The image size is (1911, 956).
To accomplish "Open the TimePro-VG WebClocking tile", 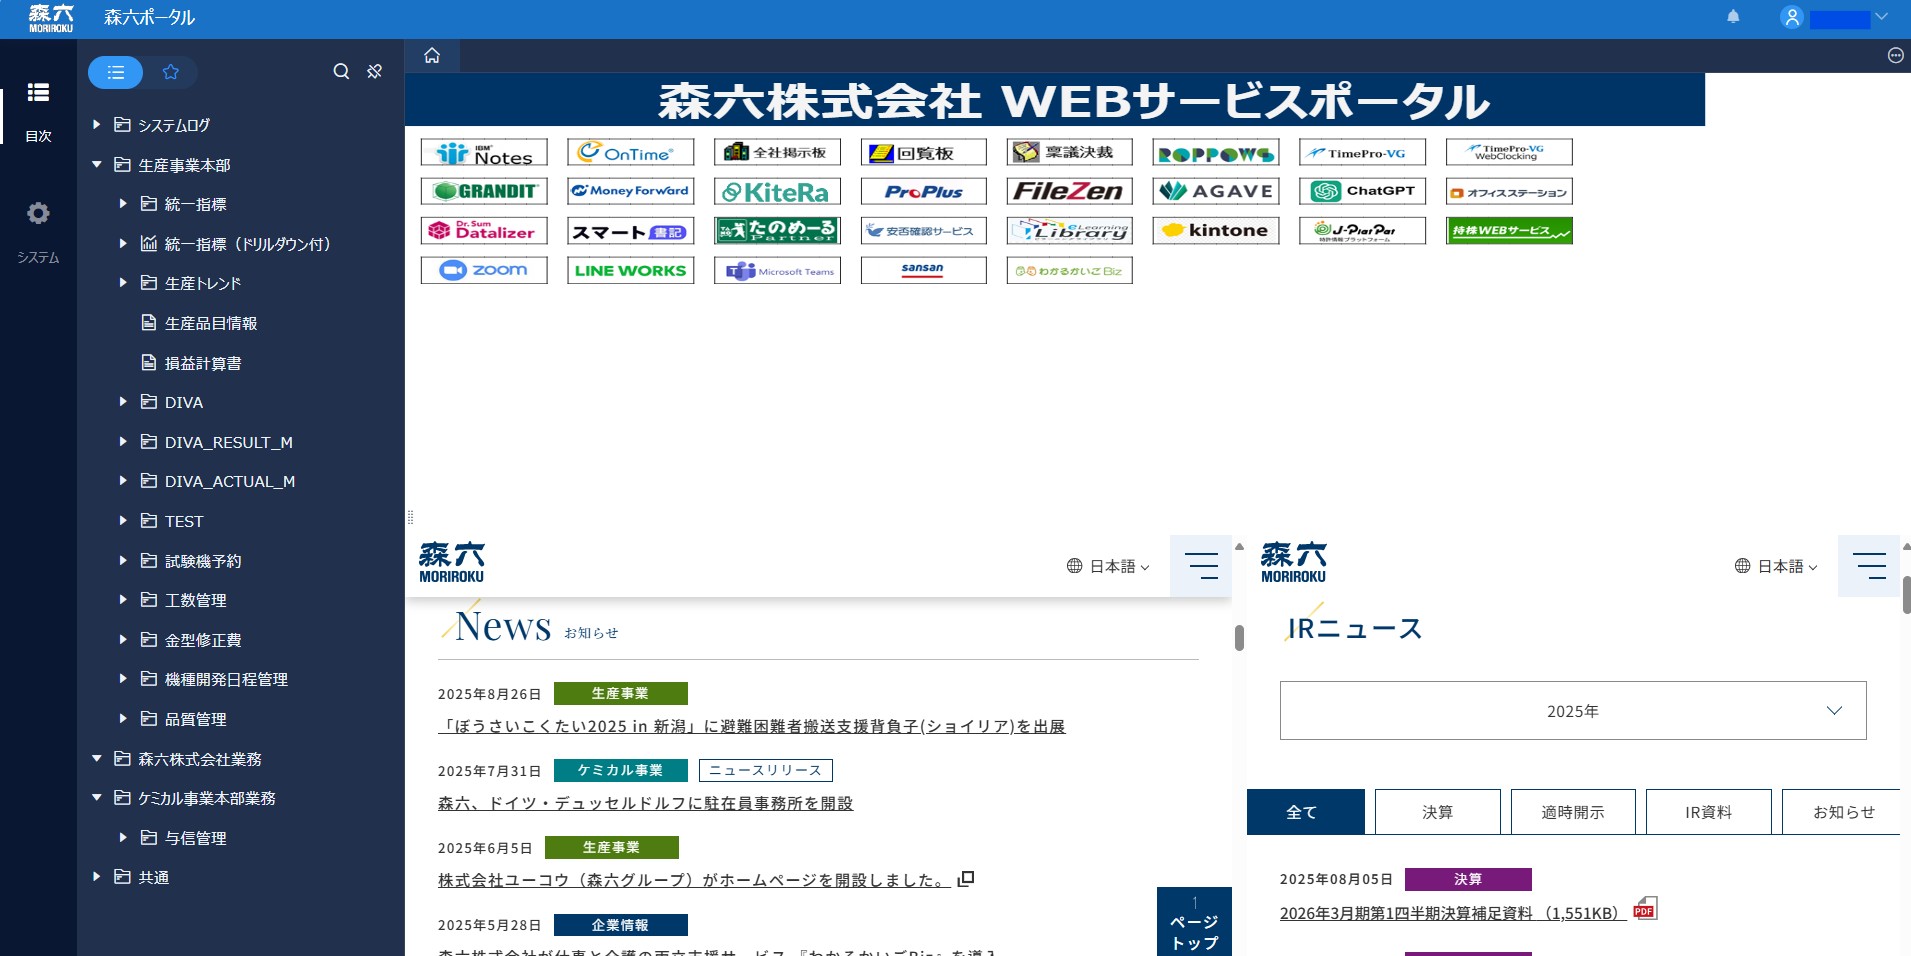I will coord(1509,152).
